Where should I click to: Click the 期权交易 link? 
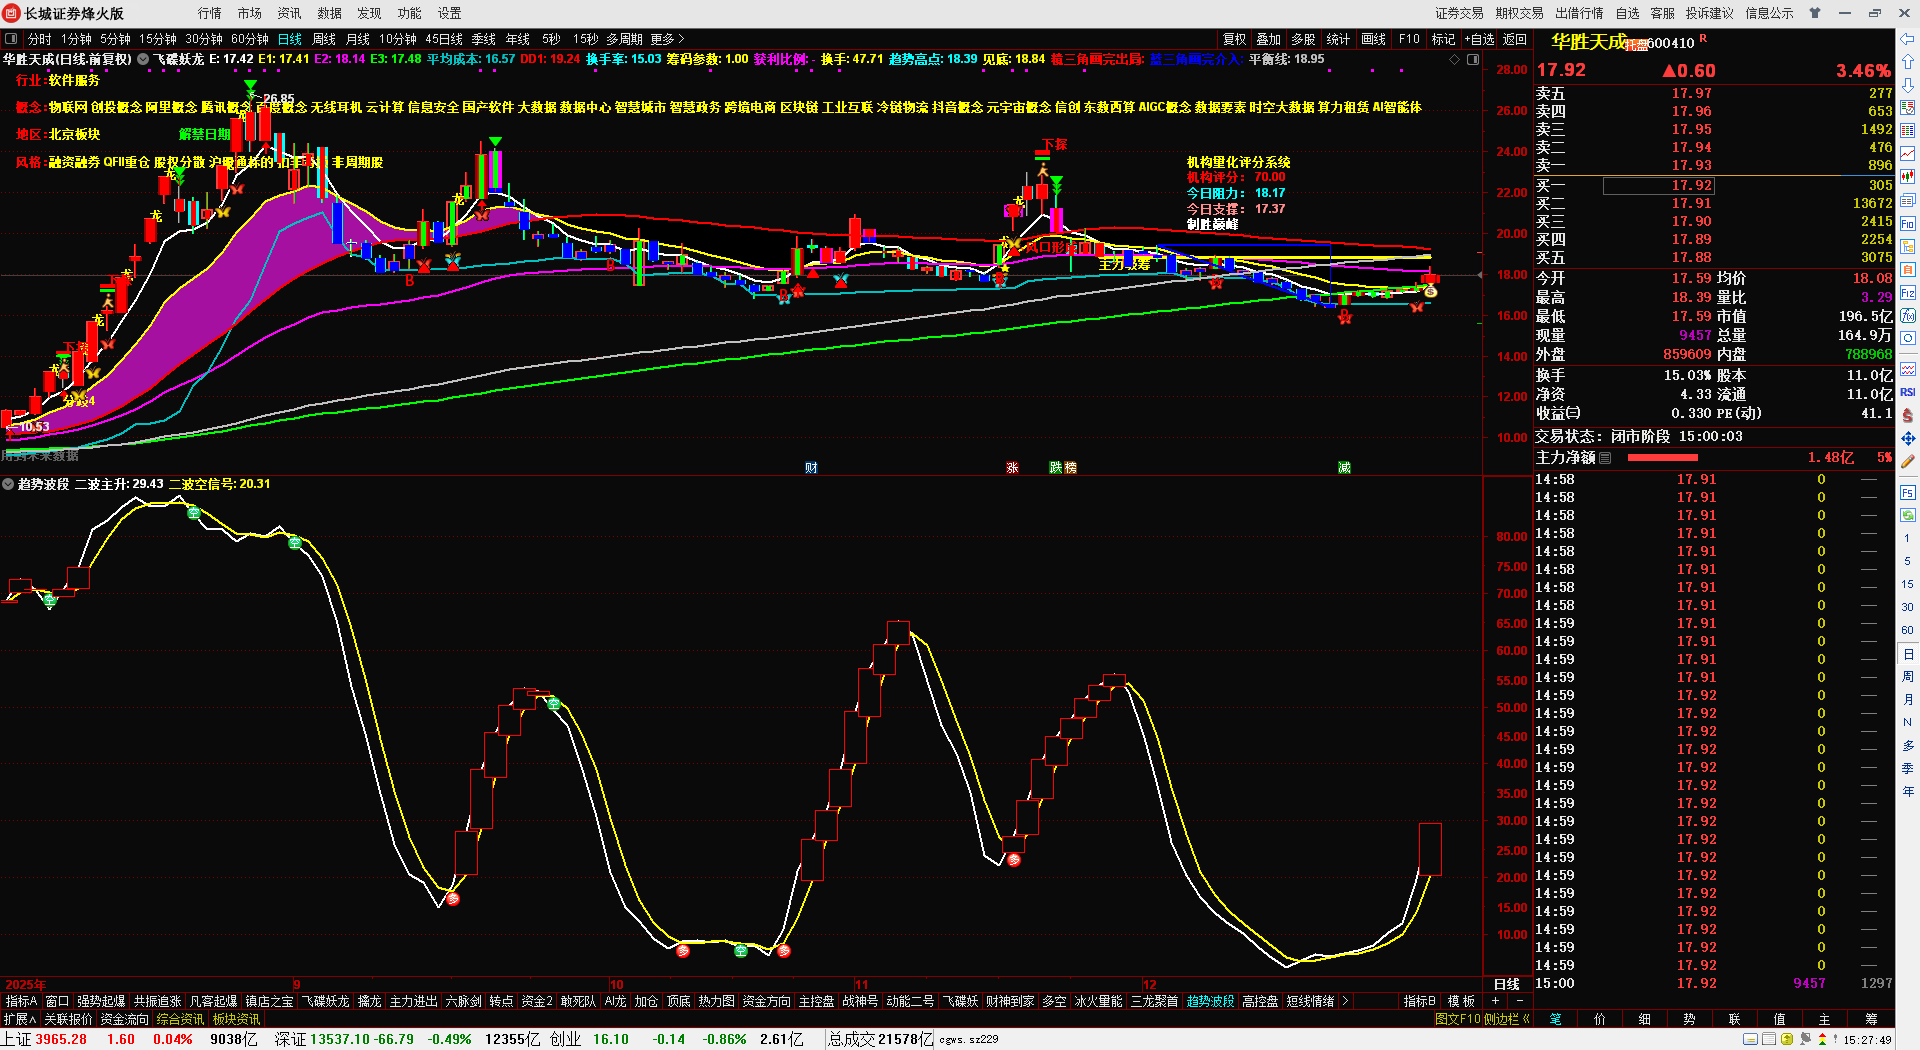click(1520, 13)
